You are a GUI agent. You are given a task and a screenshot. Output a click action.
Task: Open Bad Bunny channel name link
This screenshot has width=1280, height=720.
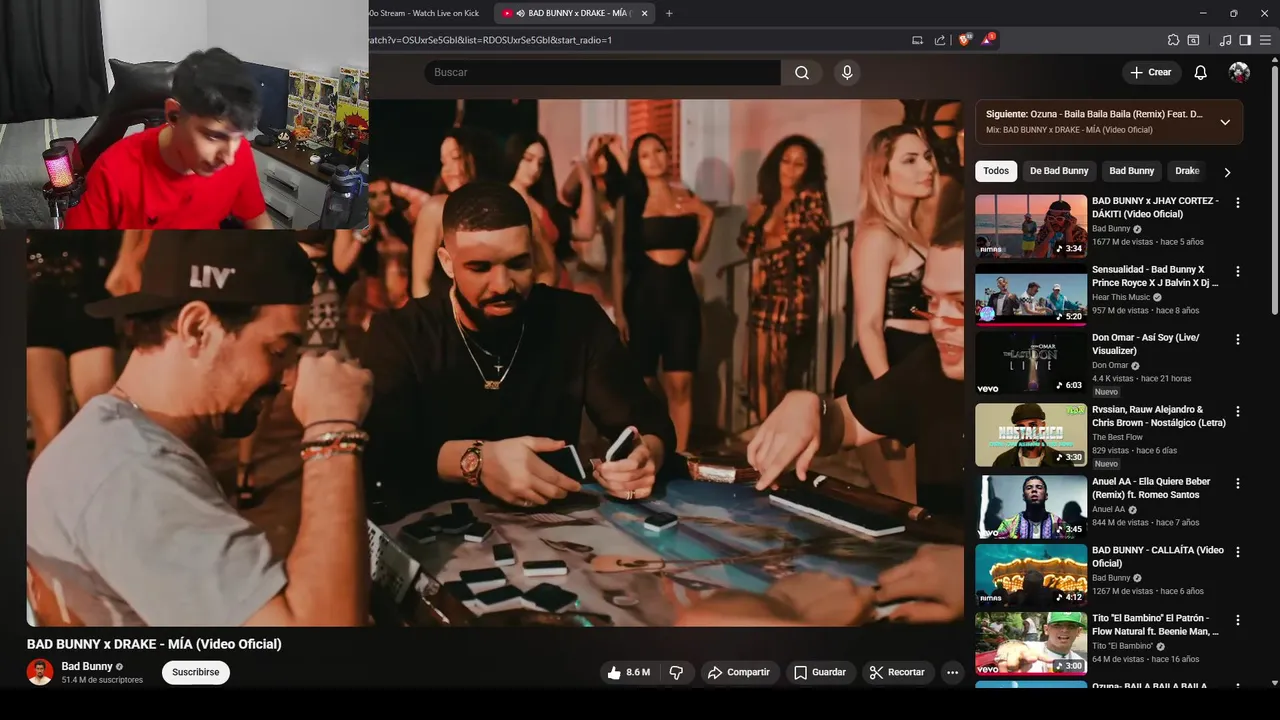tap(87, 666)
